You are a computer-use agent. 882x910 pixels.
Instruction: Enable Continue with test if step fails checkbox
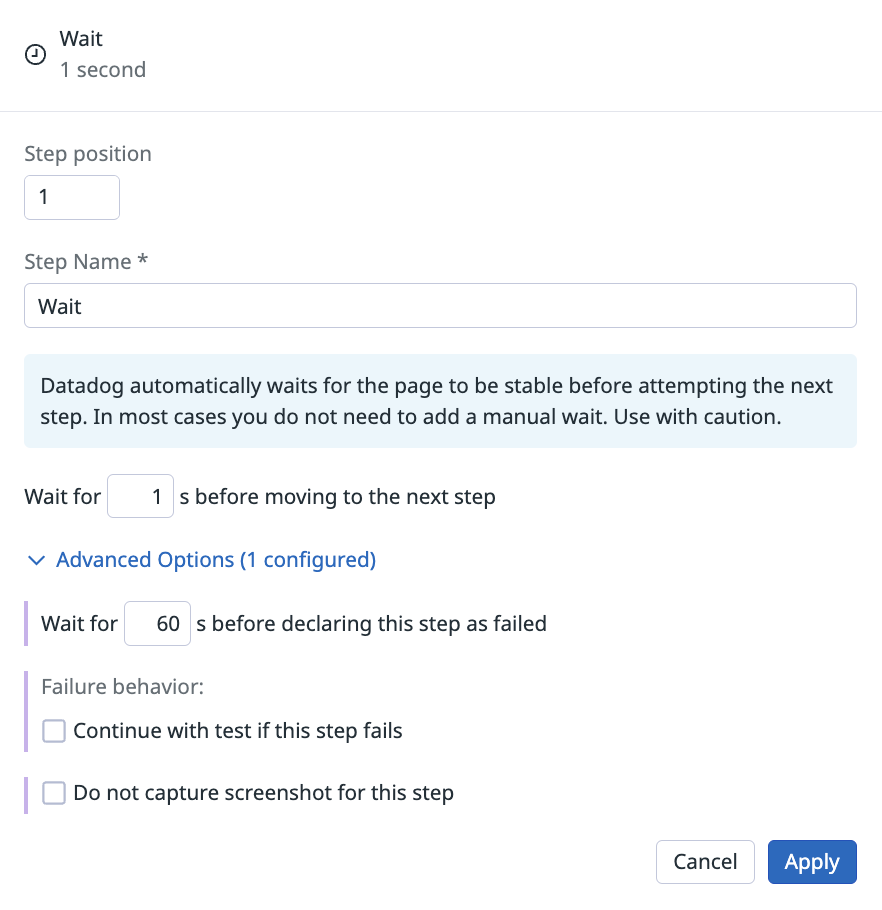(54, 731)
